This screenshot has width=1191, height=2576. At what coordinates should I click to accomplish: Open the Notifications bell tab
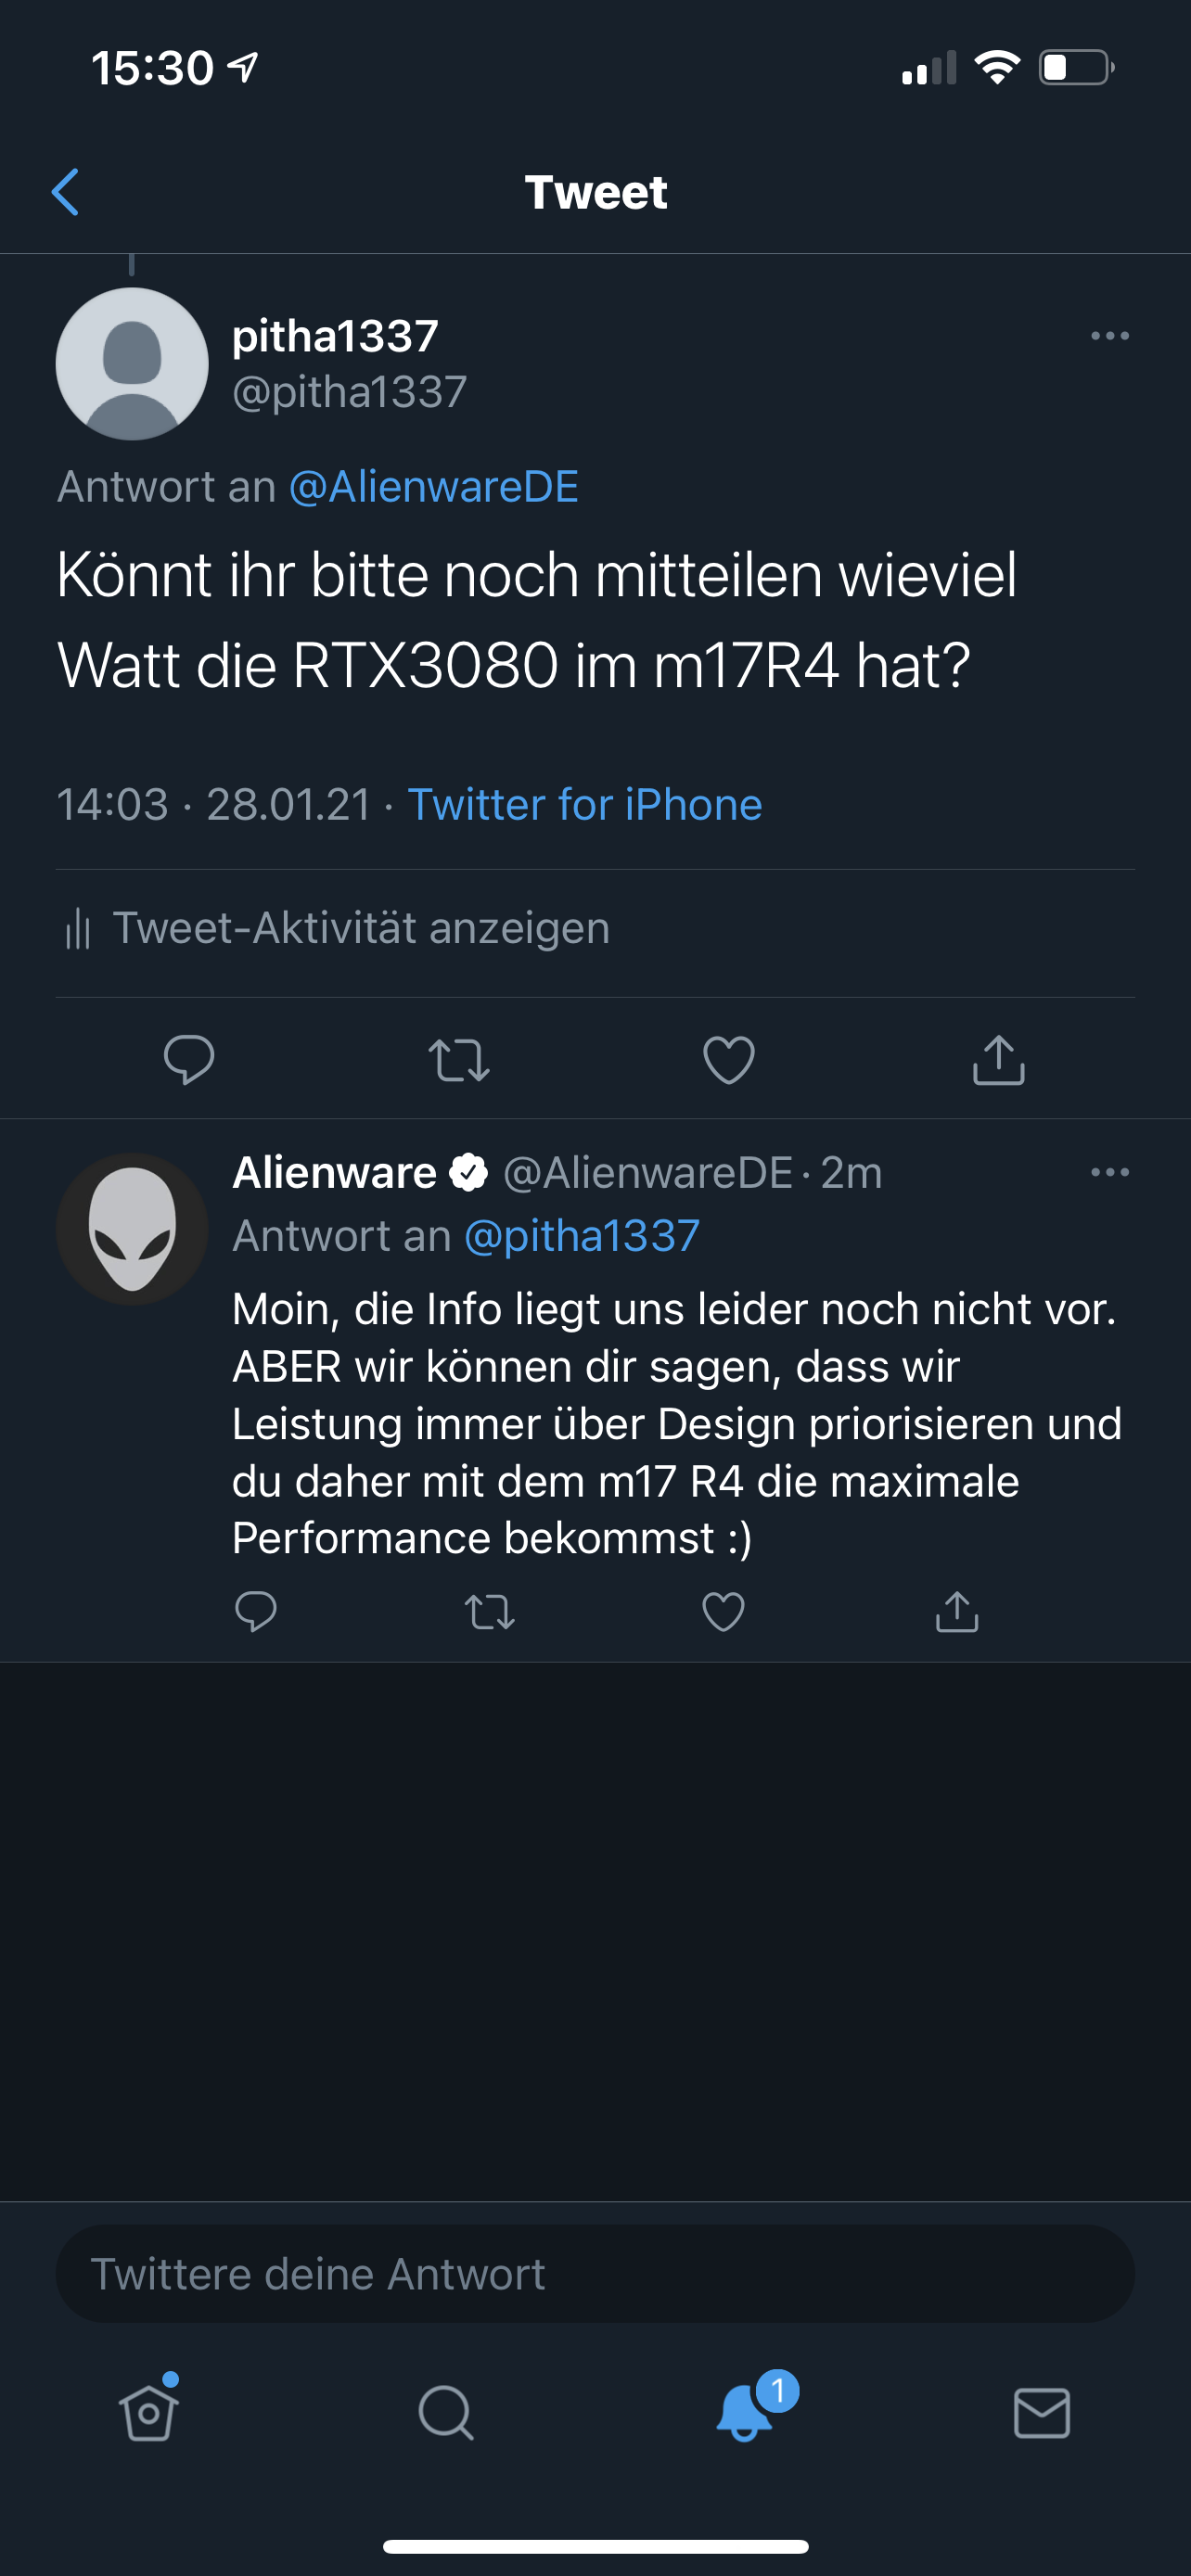coord(745,2413)
